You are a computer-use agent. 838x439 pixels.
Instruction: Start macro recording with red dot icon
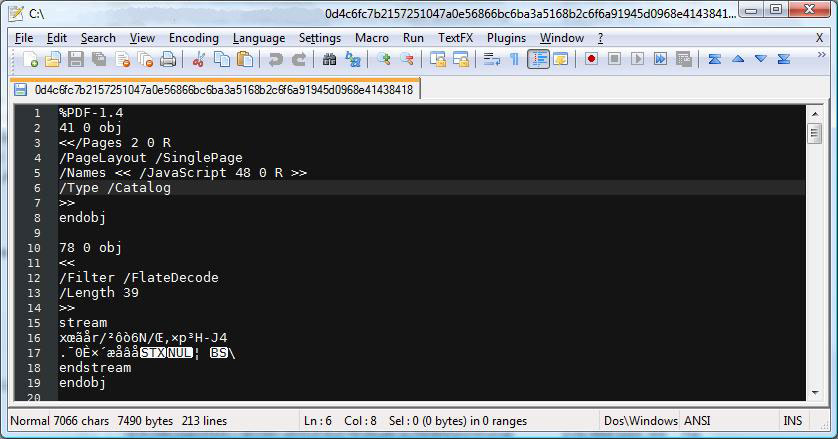[592, 60]
